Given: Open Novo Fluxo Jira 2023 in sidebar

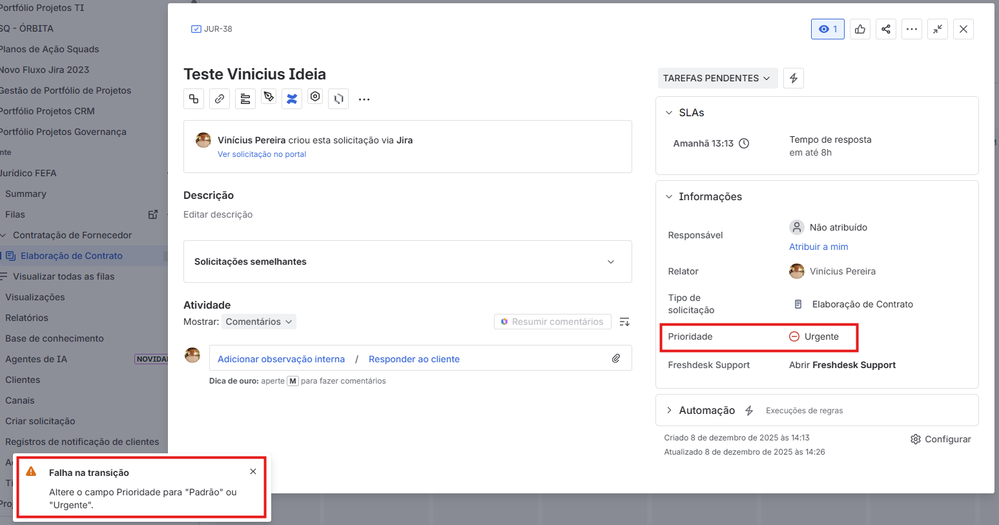Looking at the screenshot, I should (45, 70).
